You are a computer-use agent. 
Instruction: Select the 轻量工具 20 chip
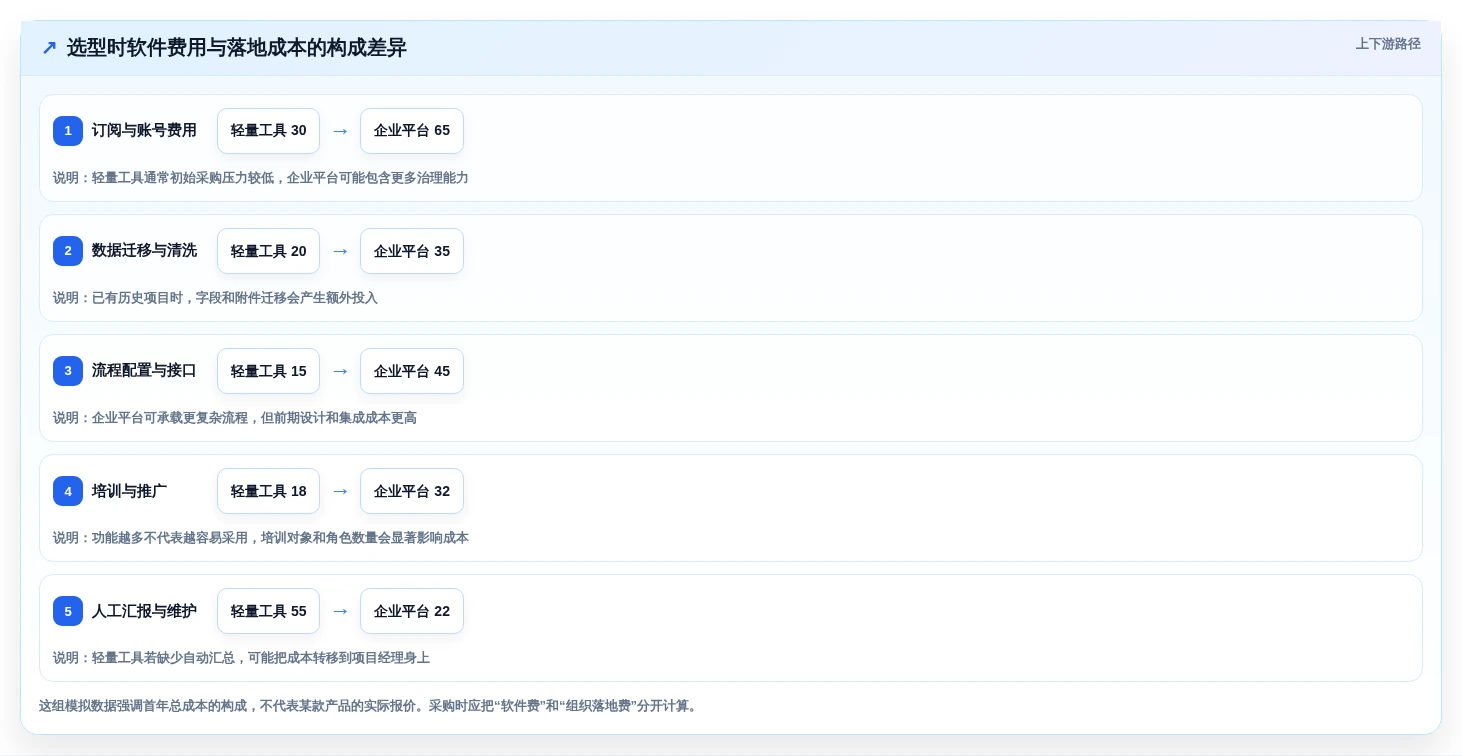point(268,251)
